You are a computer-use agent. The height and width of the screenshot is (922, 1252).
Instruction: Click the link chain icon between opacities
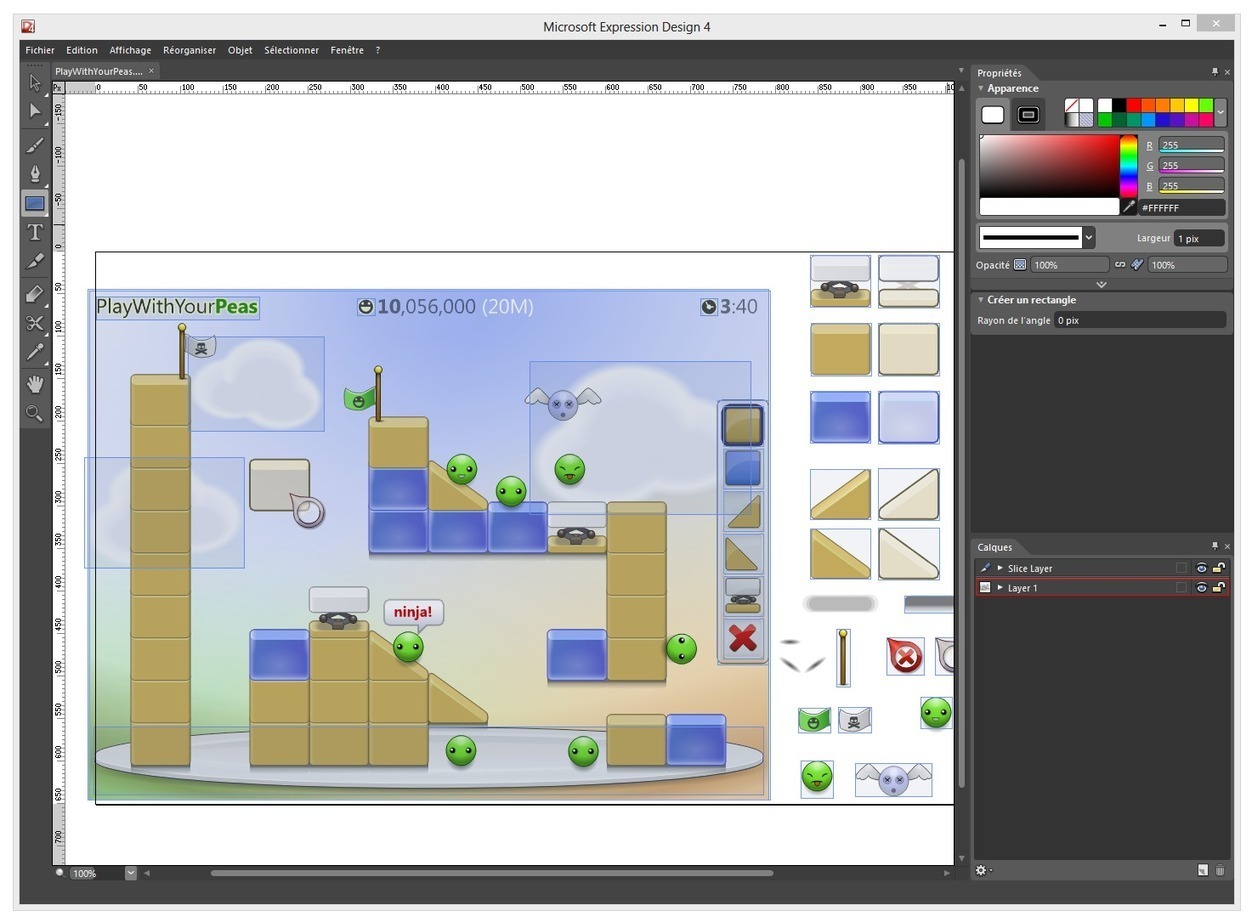point(1120,265)
